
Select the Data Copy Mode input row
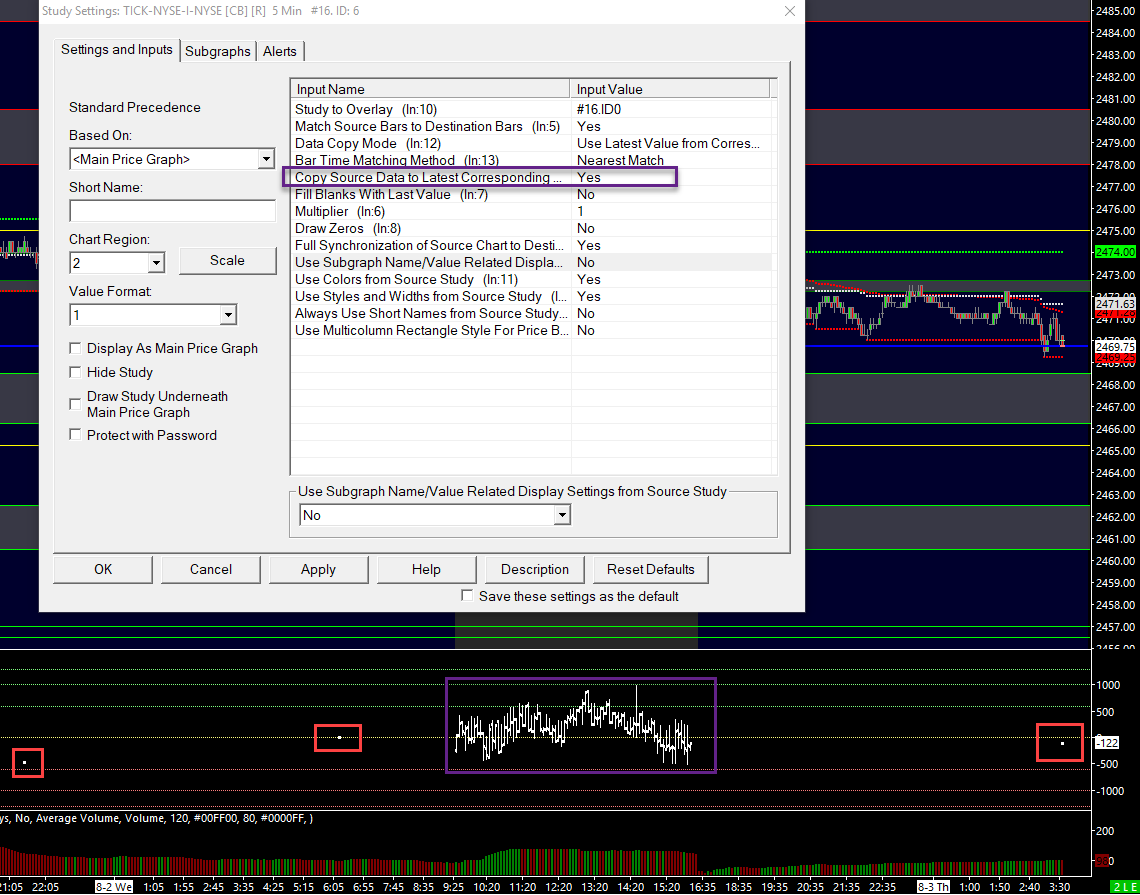531,143
